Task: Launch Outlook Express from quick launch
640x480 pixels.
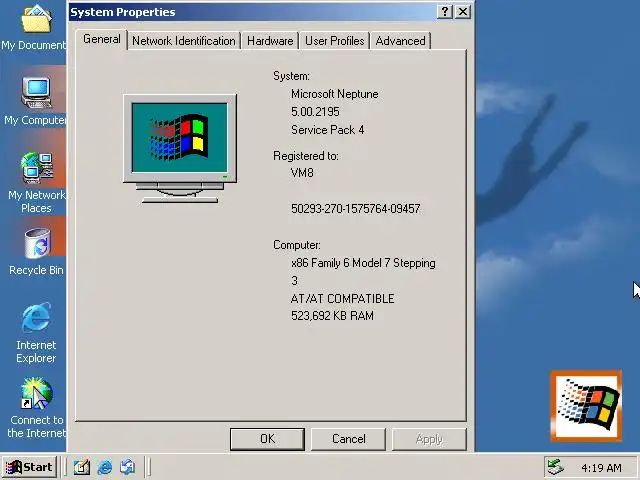Action: tap(128, 467)
